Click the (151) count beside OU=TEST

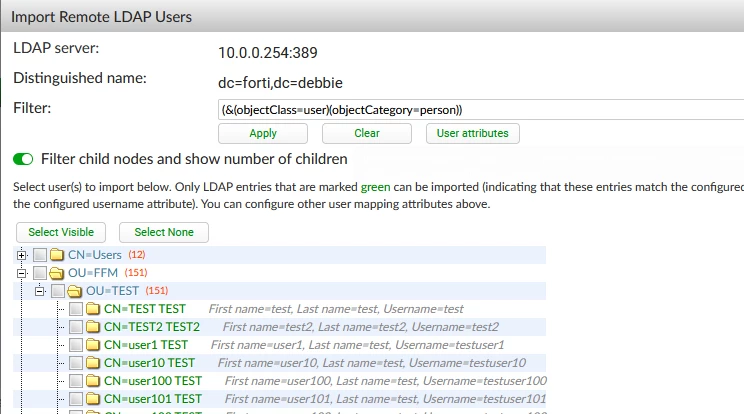click(157, 291)
